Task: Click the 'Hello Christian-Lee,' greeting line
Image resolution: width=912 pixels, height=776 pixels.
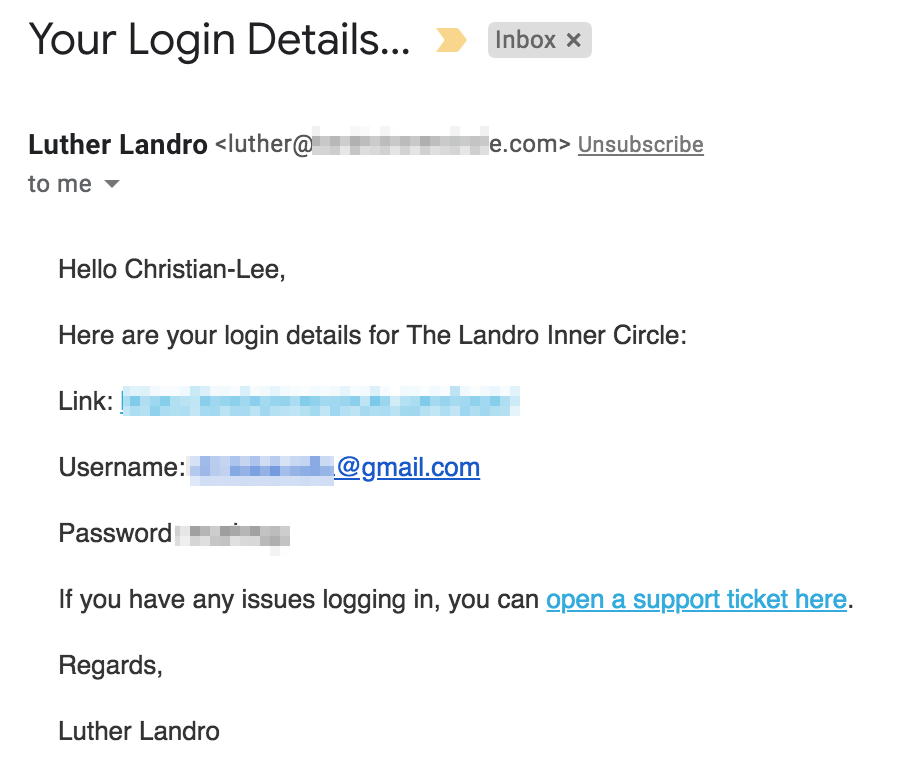Action: click(x=172, y=269)
